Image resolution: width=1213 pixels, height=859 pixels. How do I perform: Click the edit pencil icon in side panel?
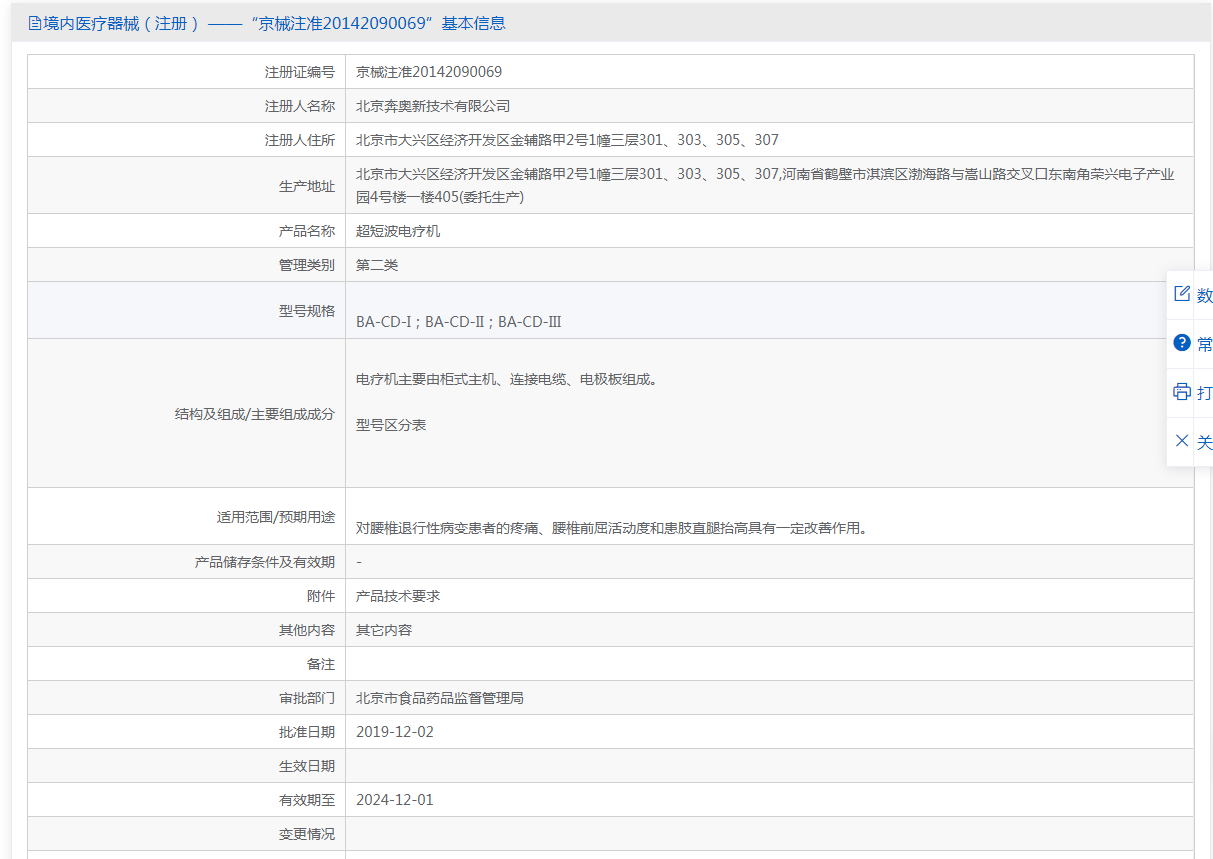[x=1182, y=294]
